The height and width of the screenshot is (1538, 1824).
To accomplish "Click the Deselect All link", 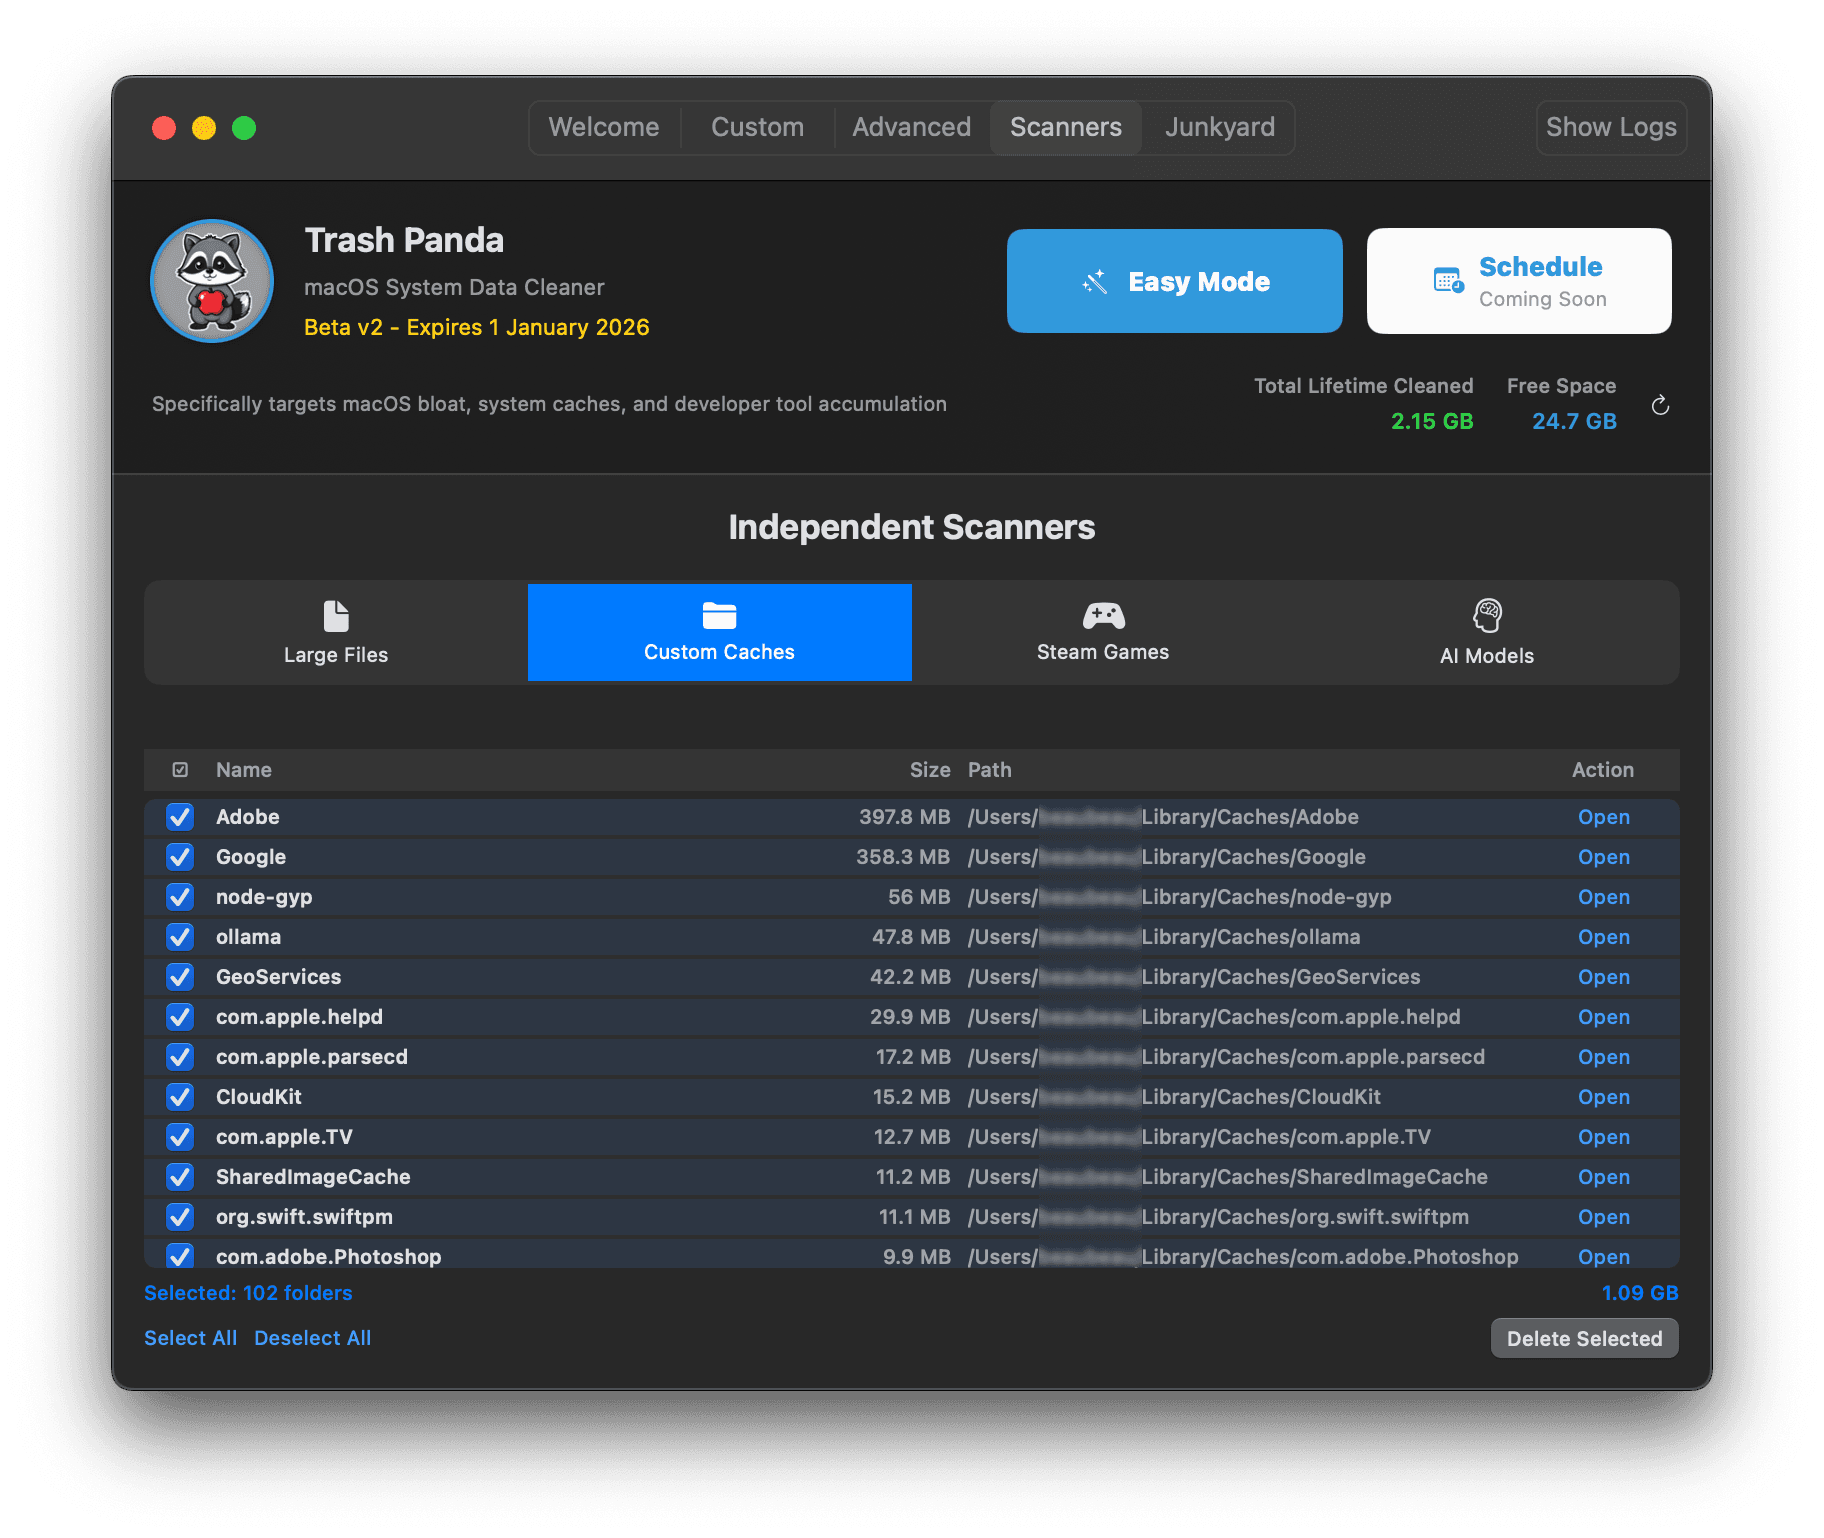I will [312, 1338].
